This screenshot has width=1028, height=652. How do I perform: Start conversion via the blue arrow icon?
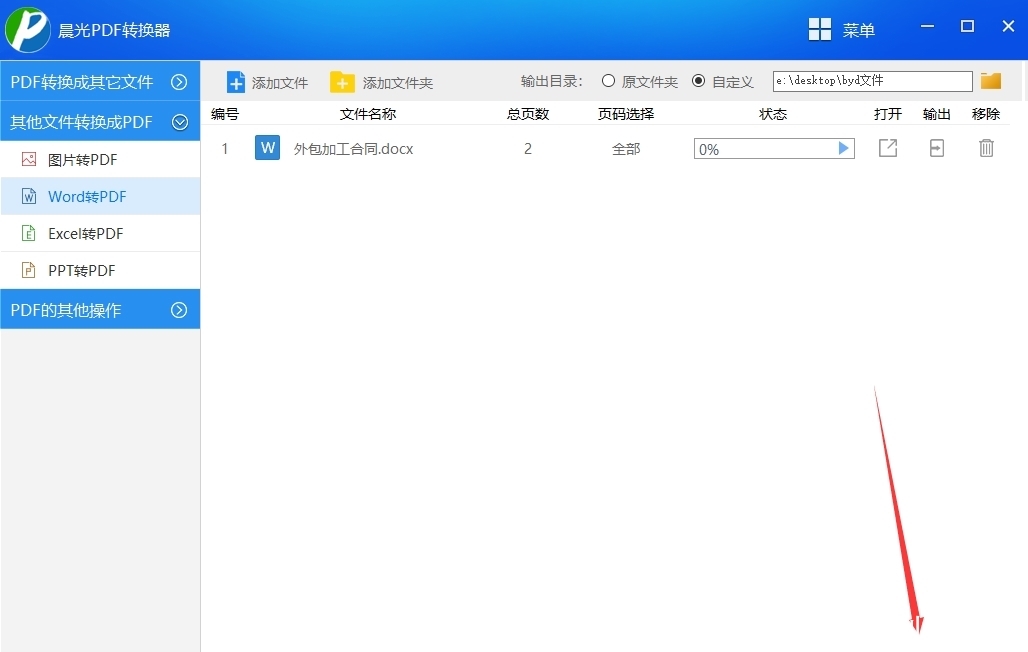(x=845, y=147)
